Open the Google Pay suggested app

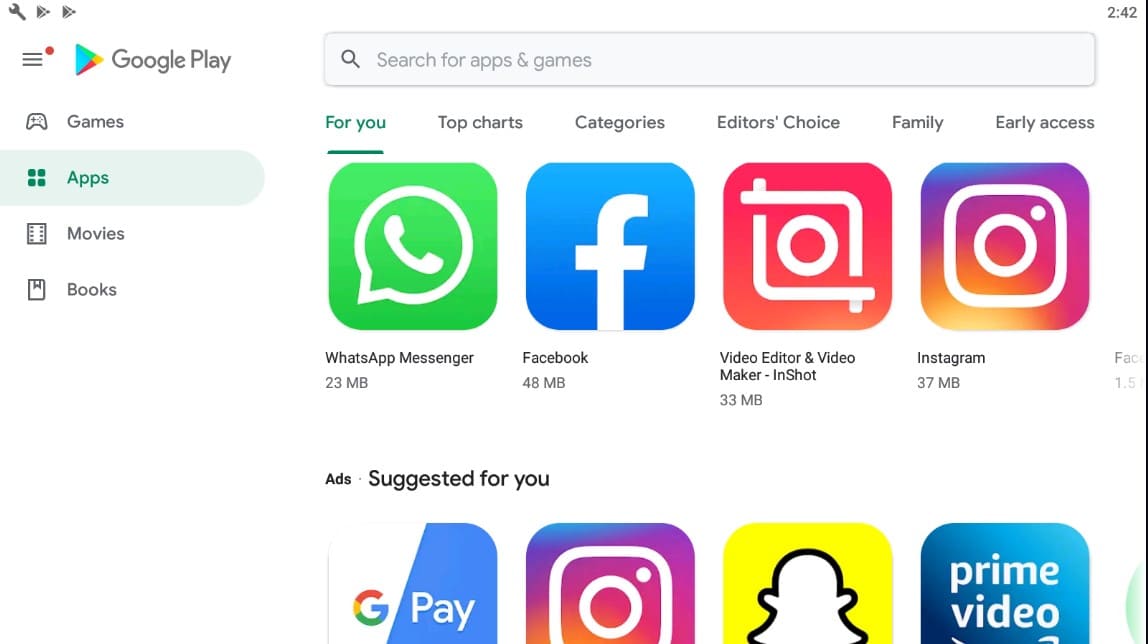tap(413, 583)
